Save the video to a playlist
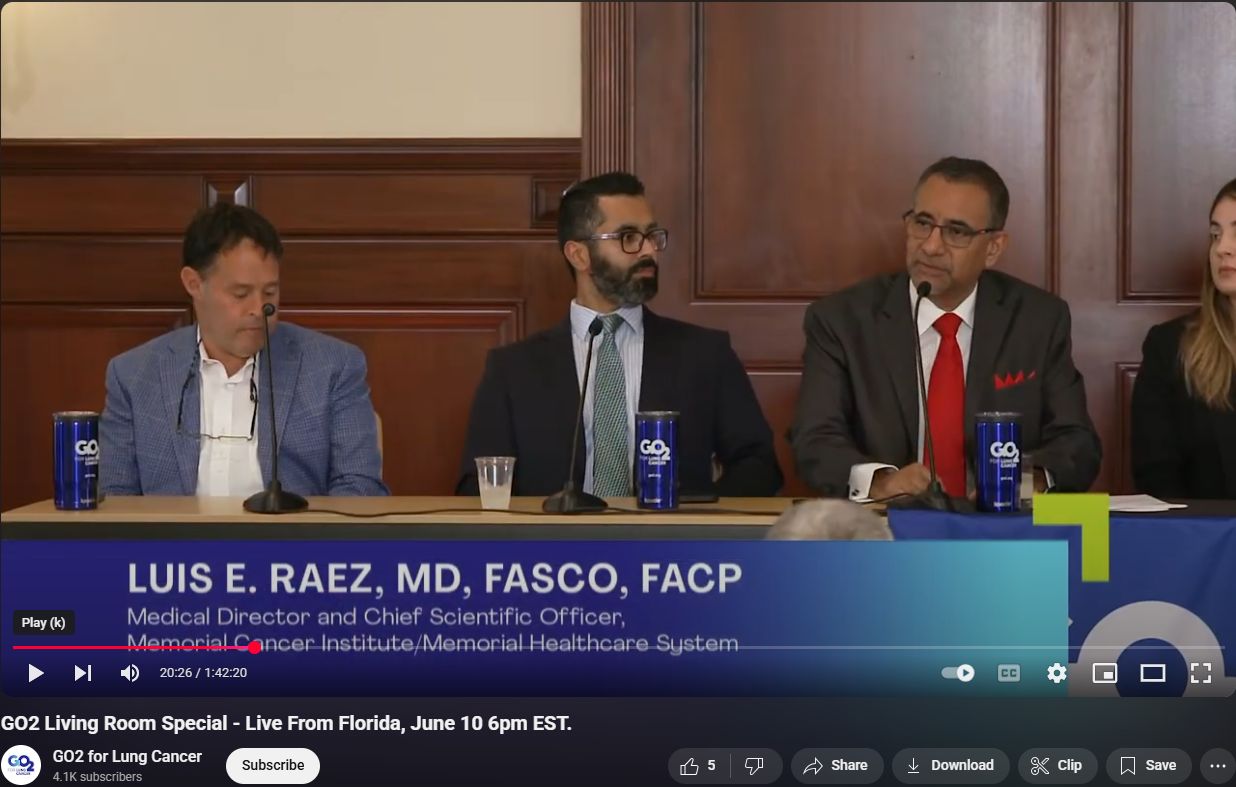This screenshot has width=1236, height=787. point(1148,766)
